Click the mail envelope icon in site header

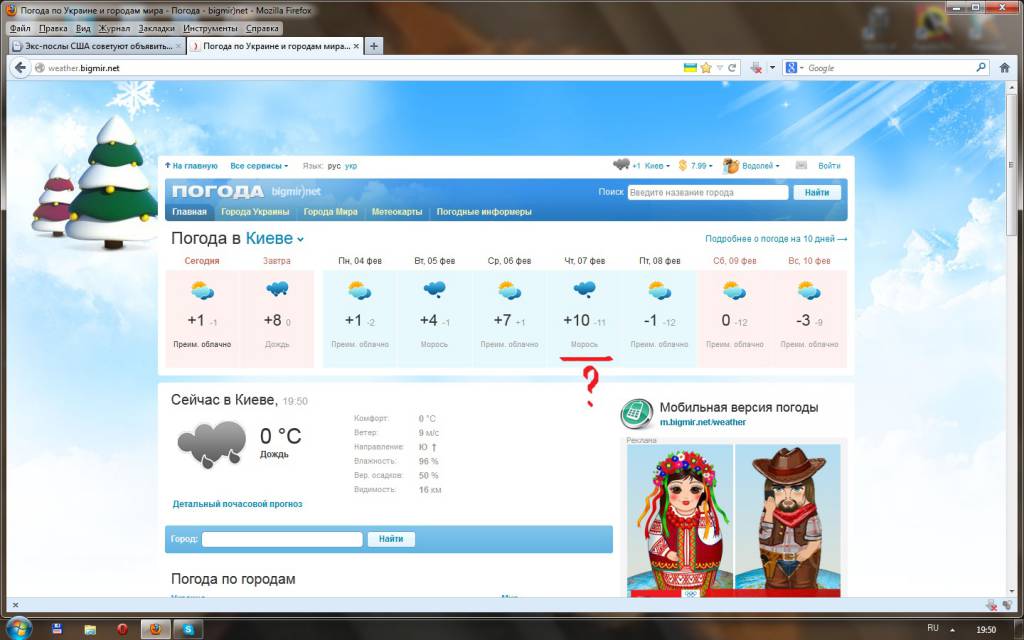tap(801, 165)
